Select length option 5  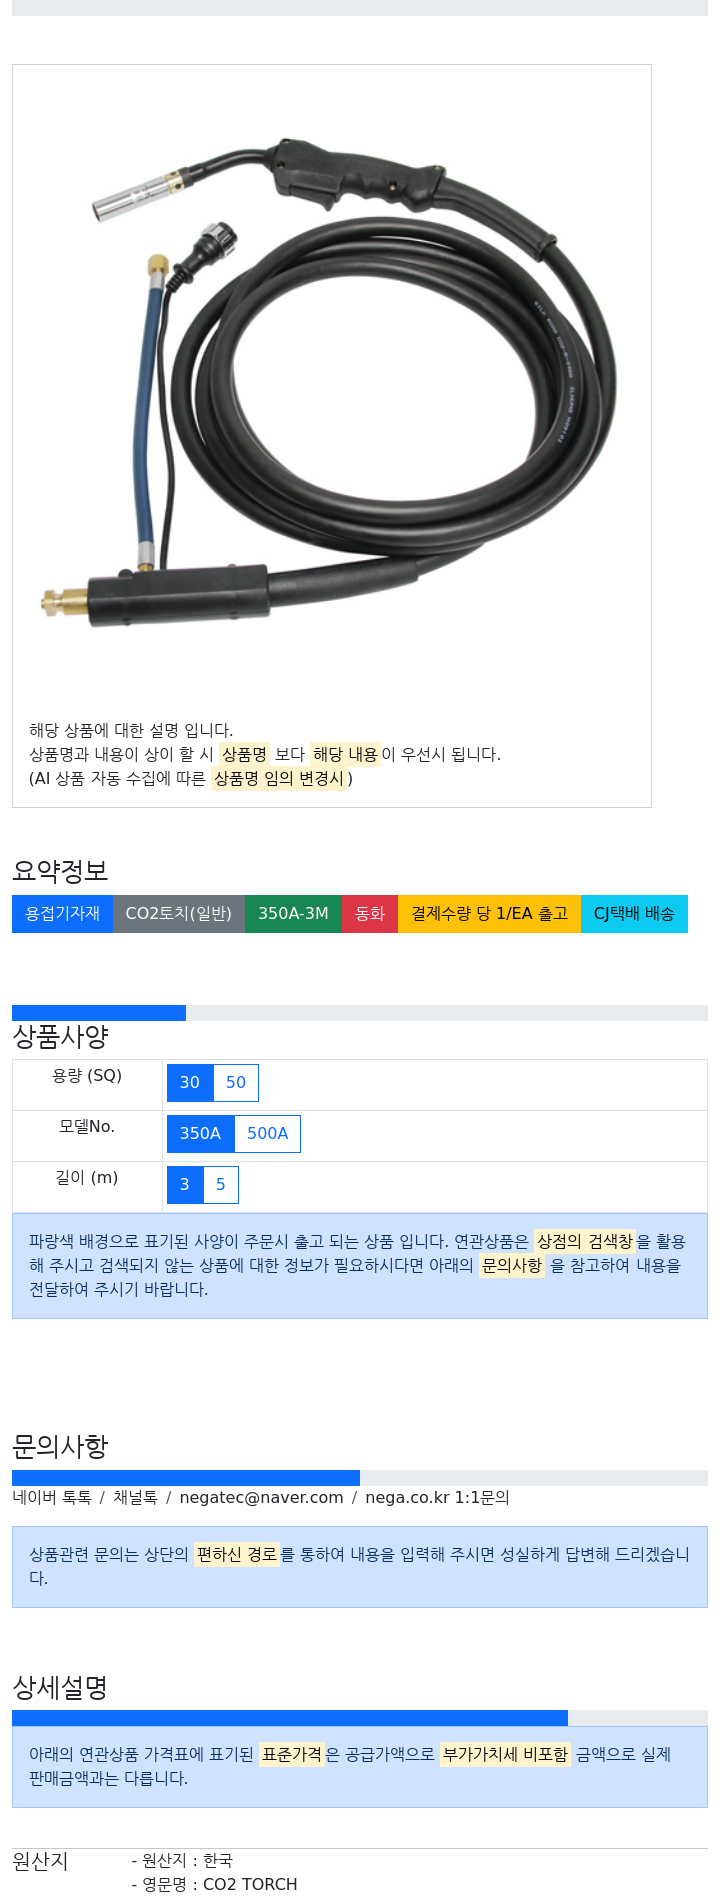tap(221, 1185)
